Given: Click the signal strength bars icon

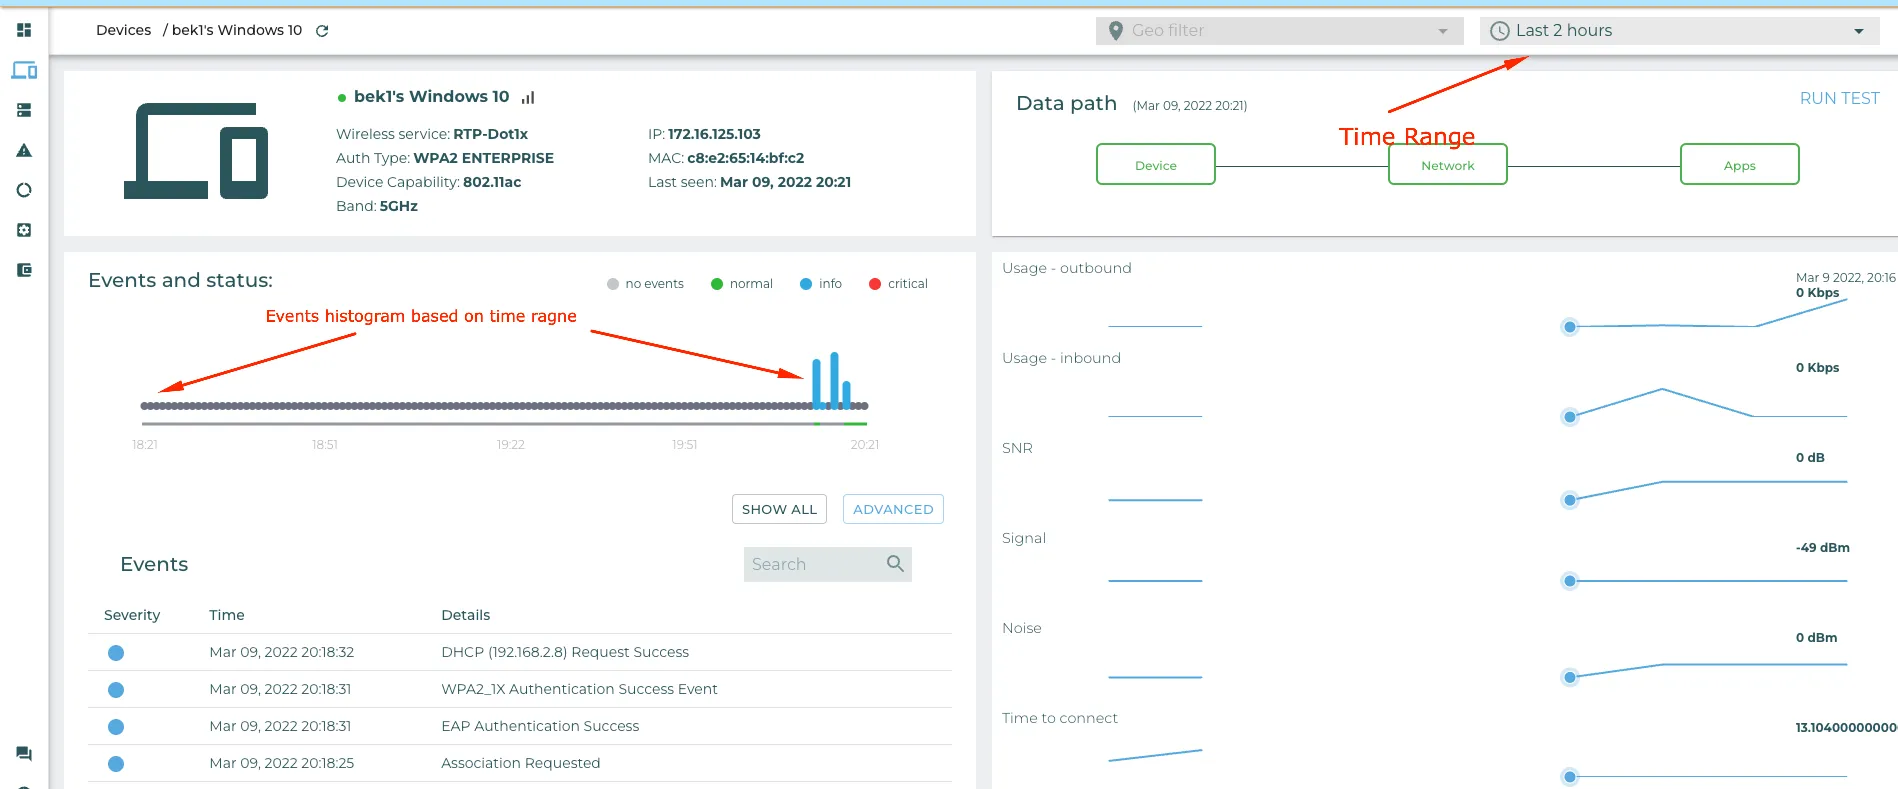Looking at the screenshot, I should tap(528, 97).
